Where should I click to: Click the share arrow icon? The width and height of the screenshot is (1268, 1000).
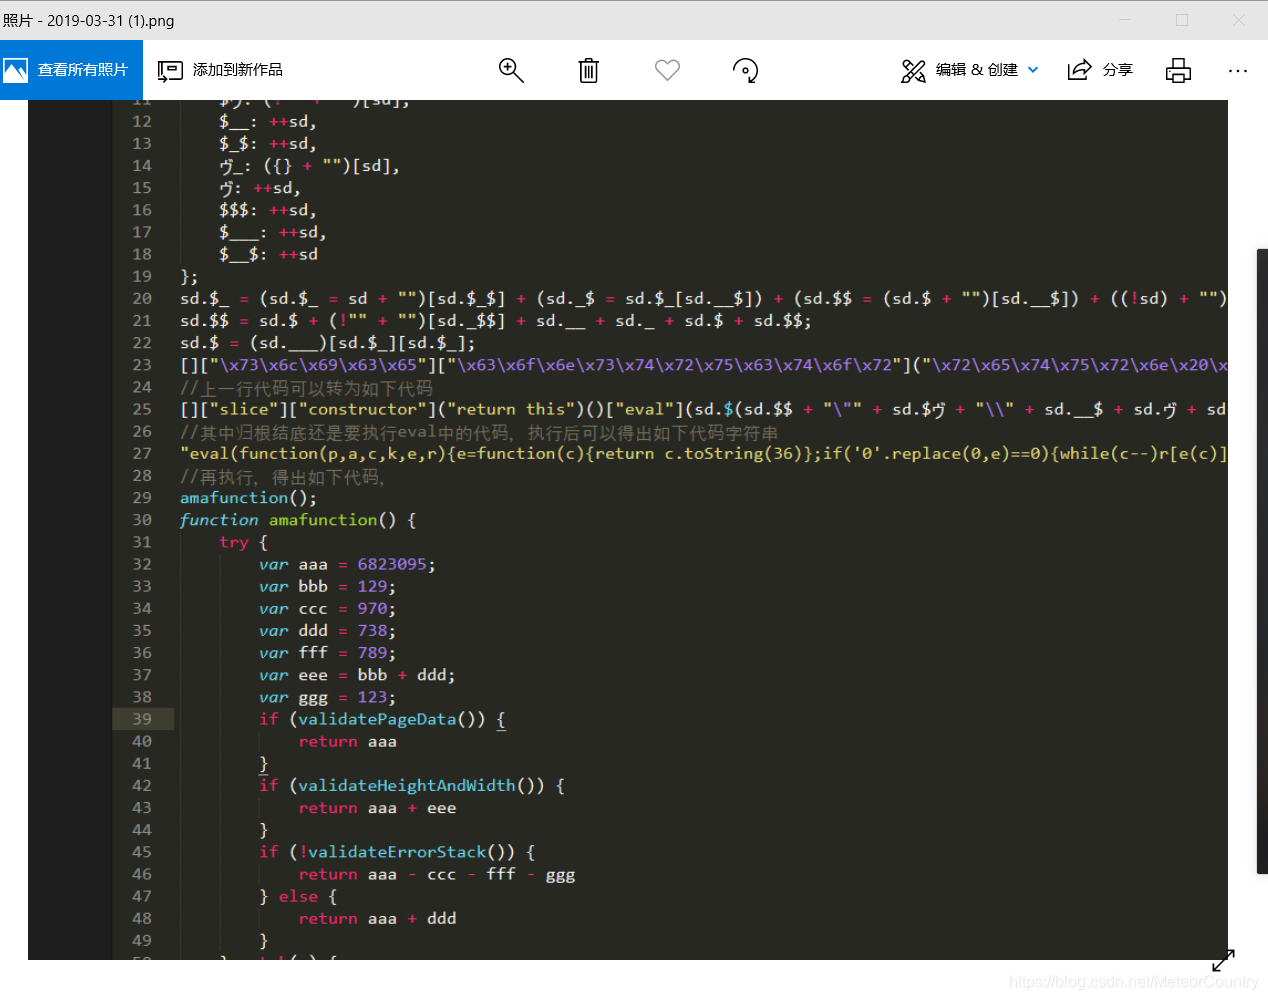(1079, 70)
